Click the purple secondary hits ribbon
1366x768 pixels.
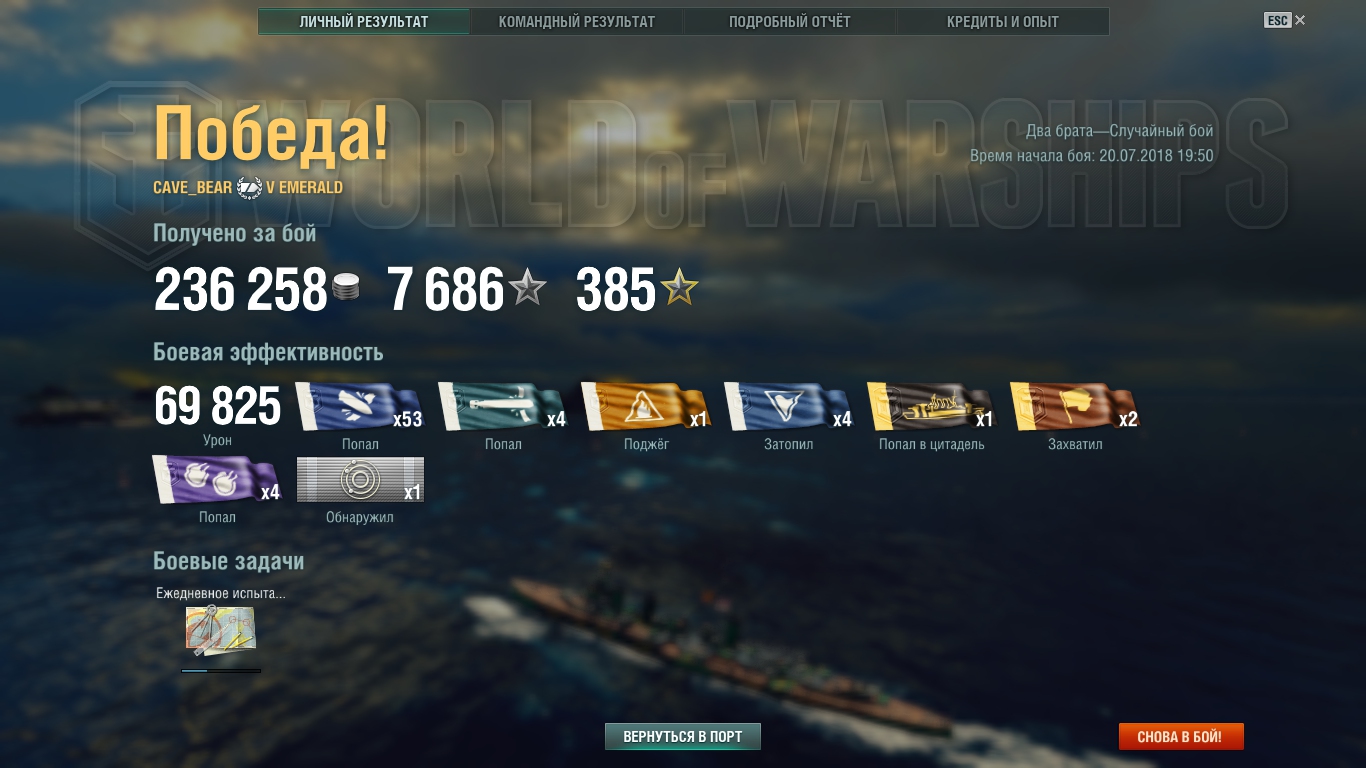(x=217, y=480)
